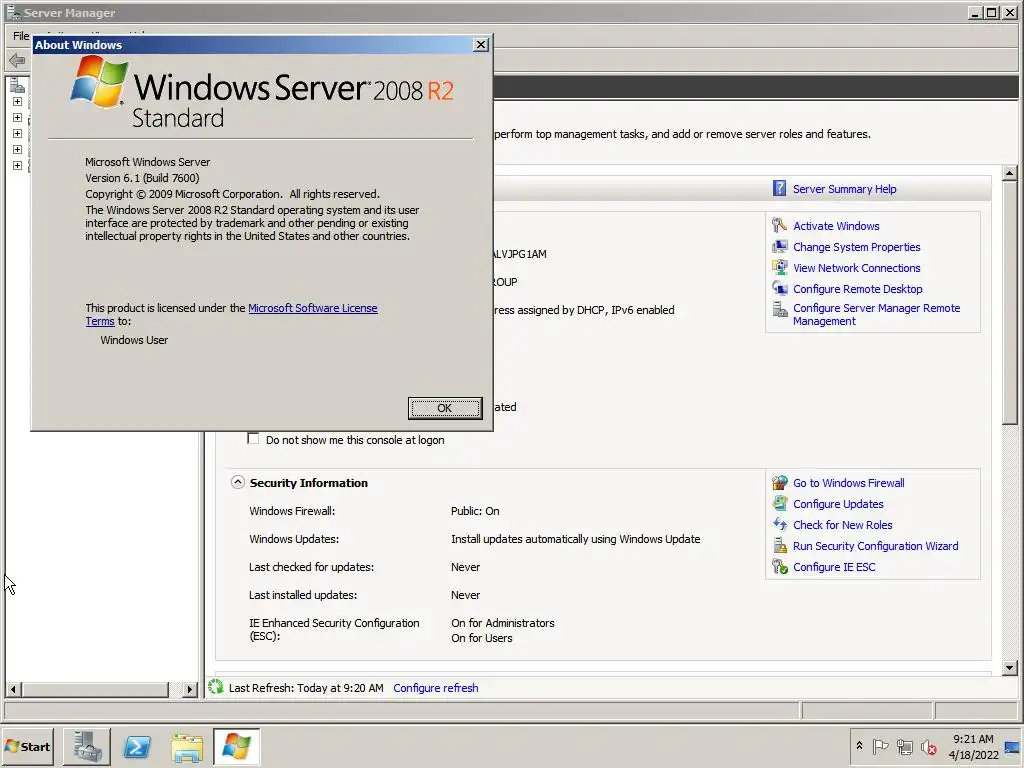The image size is (1024, 768).
Task: Click the Windows logo in About dialog
Action: pos(99,82)
